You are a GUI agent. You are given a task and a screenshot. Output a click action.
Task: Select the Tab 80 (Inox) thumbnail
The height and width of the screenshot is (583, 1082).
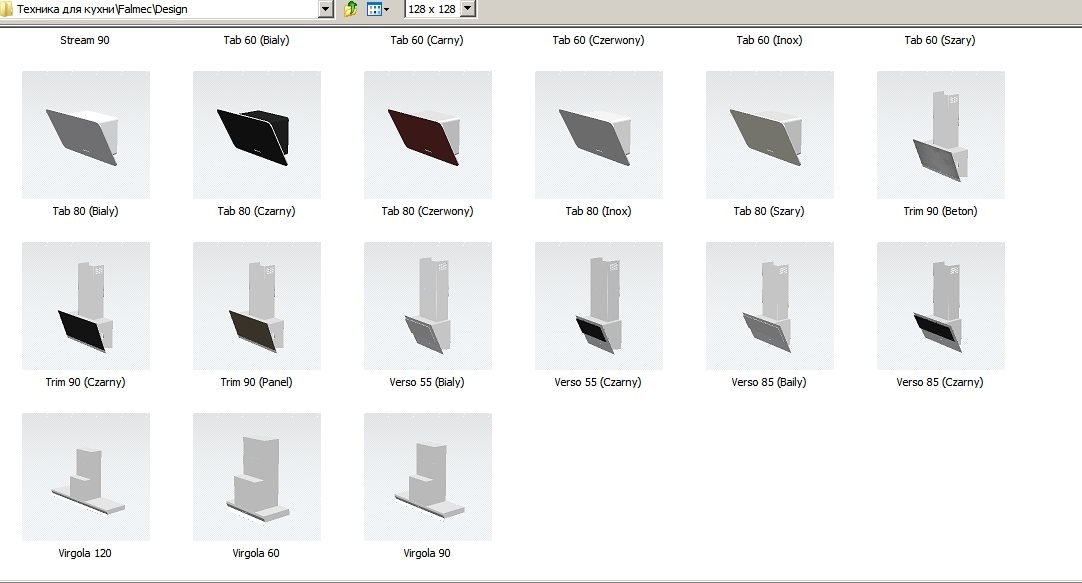(x=599, y=135)
